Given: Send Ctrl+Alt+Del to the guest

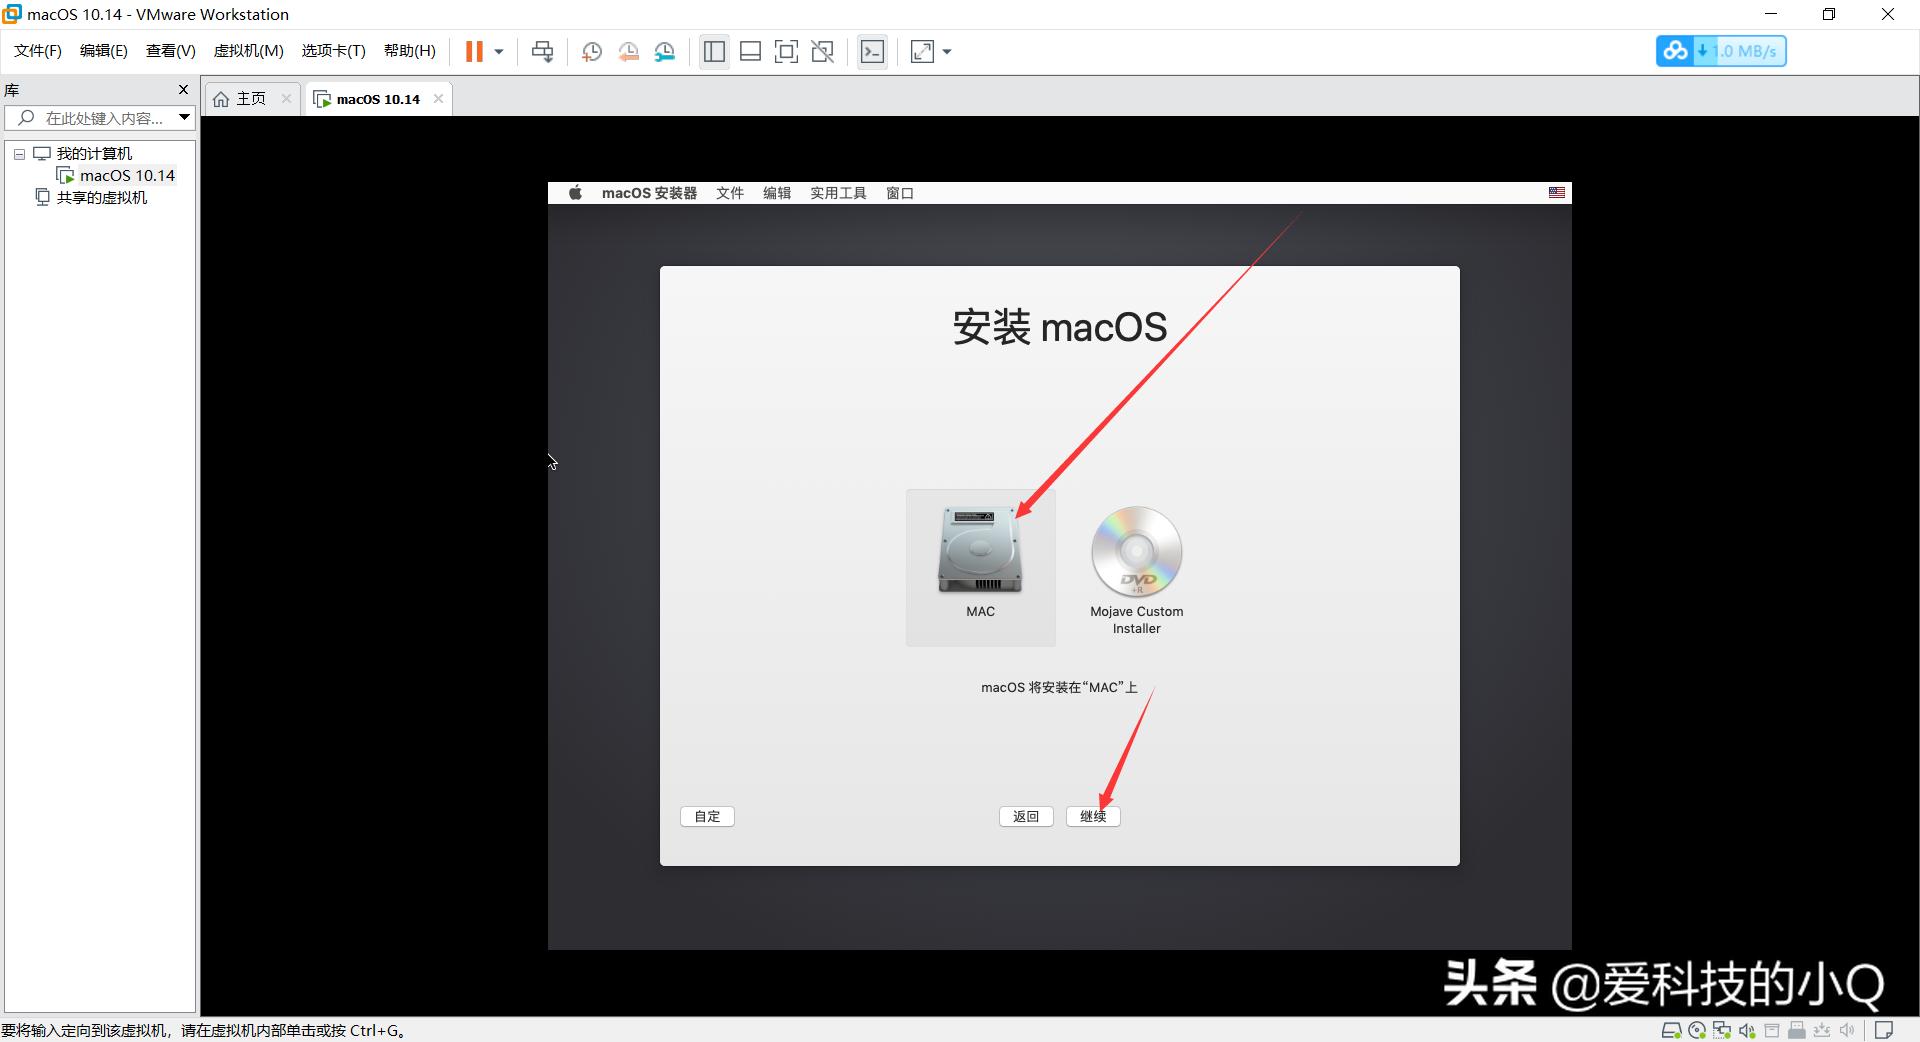Looking at the screenshot, I should (x=541, y=51).
